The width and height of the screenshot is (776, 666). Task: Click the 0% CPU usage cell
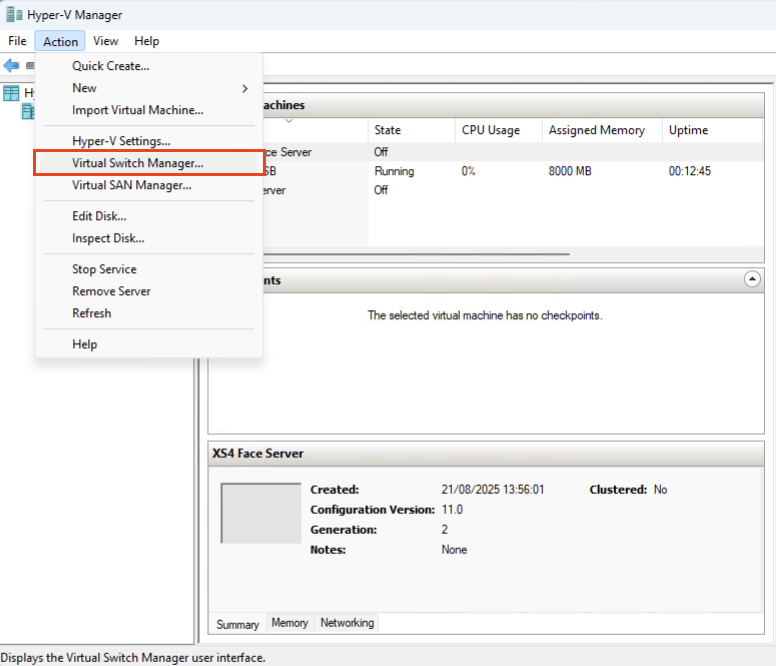point(468,171)
